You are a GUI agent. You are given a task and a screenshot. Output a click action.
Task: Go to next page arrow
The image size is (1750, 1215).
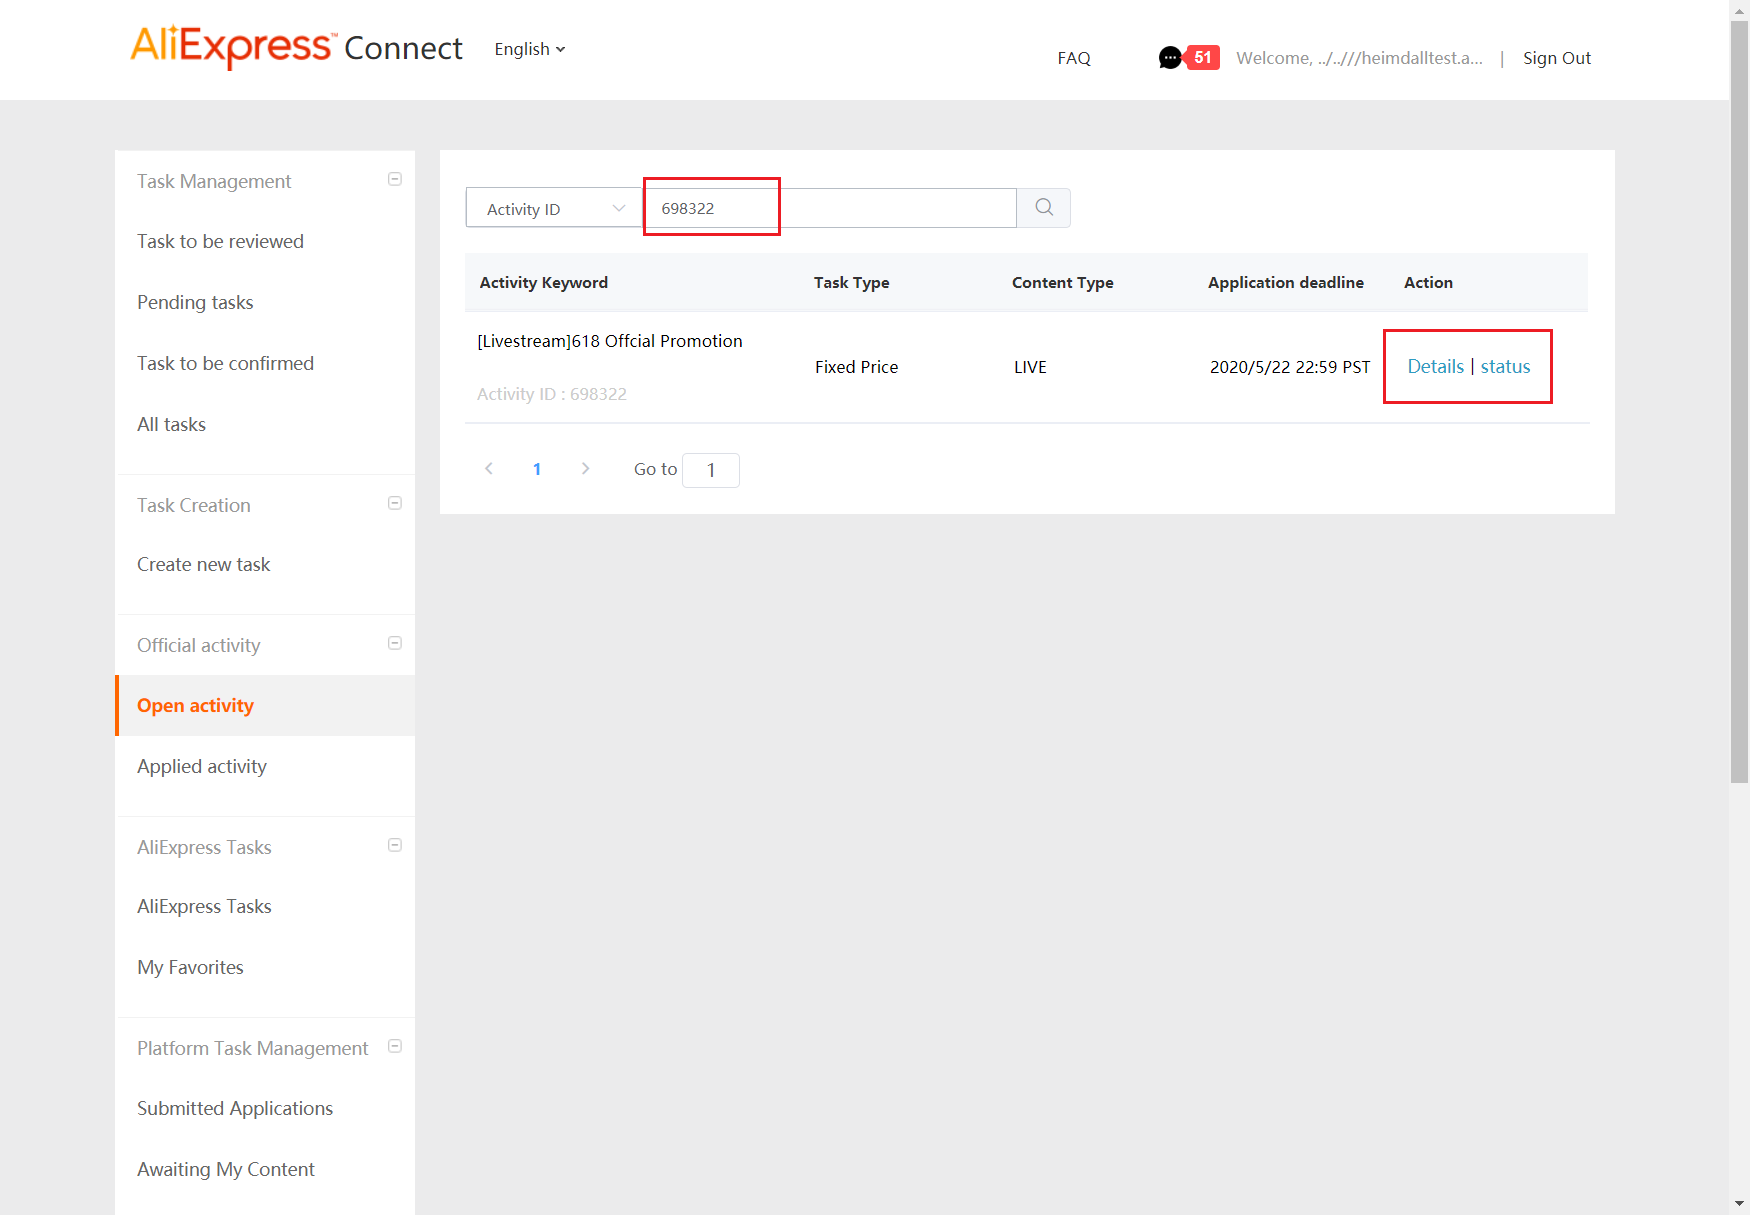point(585,469)
